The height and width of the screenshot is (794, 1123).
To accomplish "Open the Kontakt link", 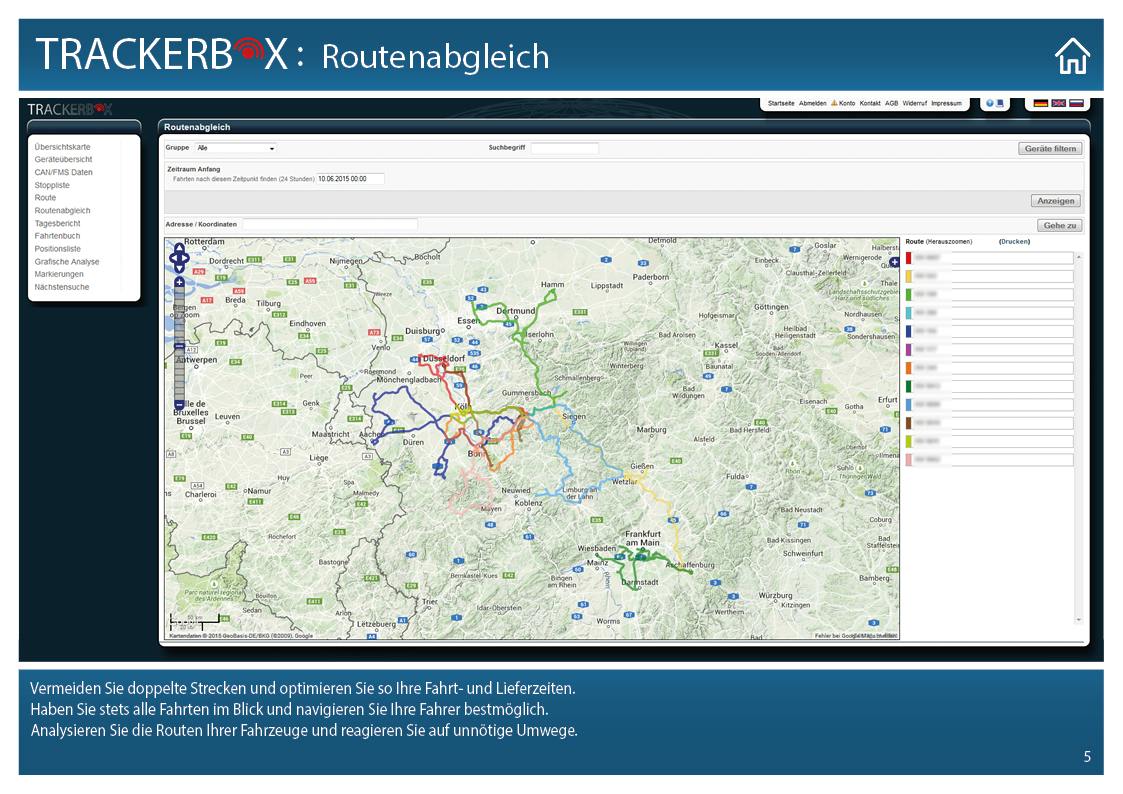I will point(869,103).
